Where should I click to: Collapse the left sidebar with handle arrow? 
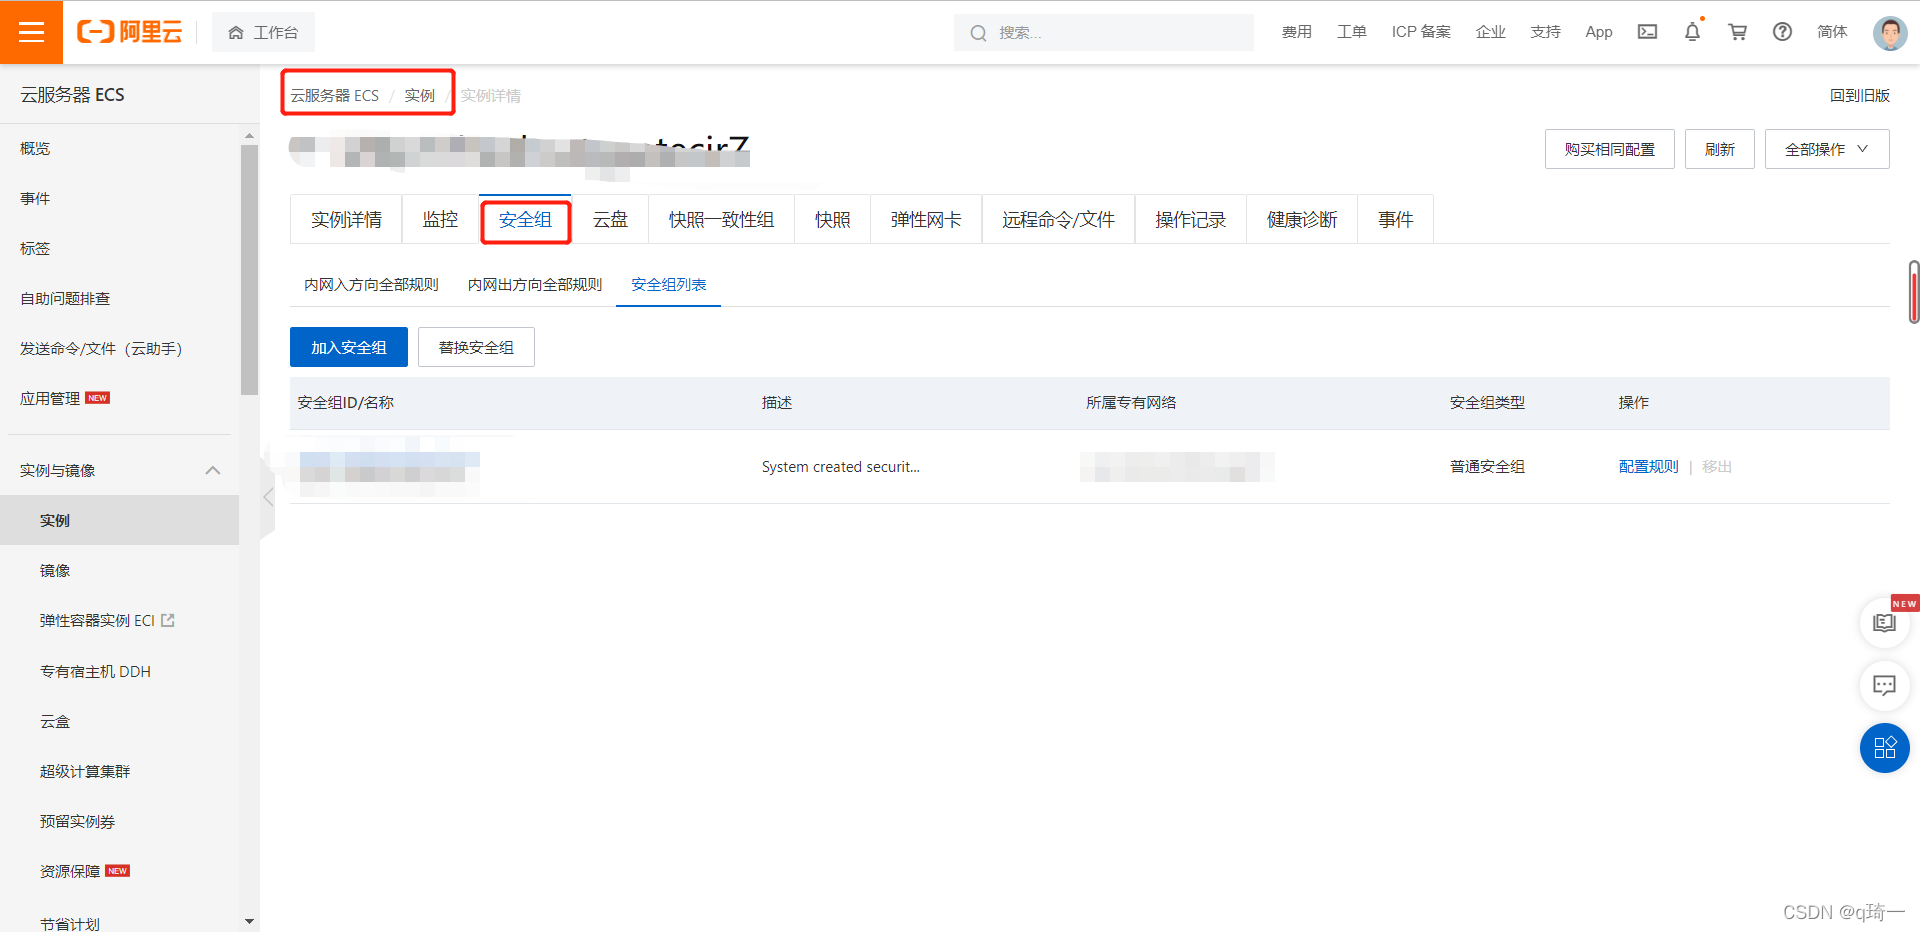click(267, 497)
